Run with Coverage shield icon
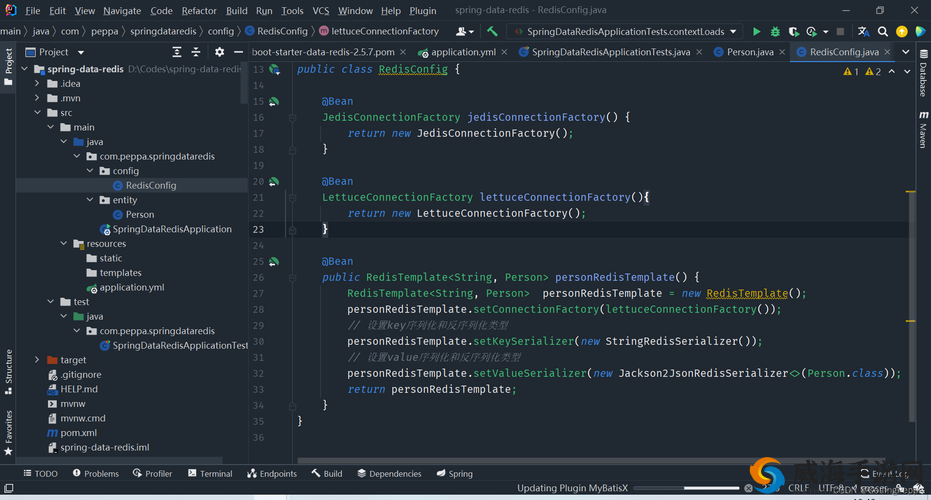The width and height of the screenshot is (931, 500). tap(793, 31)
